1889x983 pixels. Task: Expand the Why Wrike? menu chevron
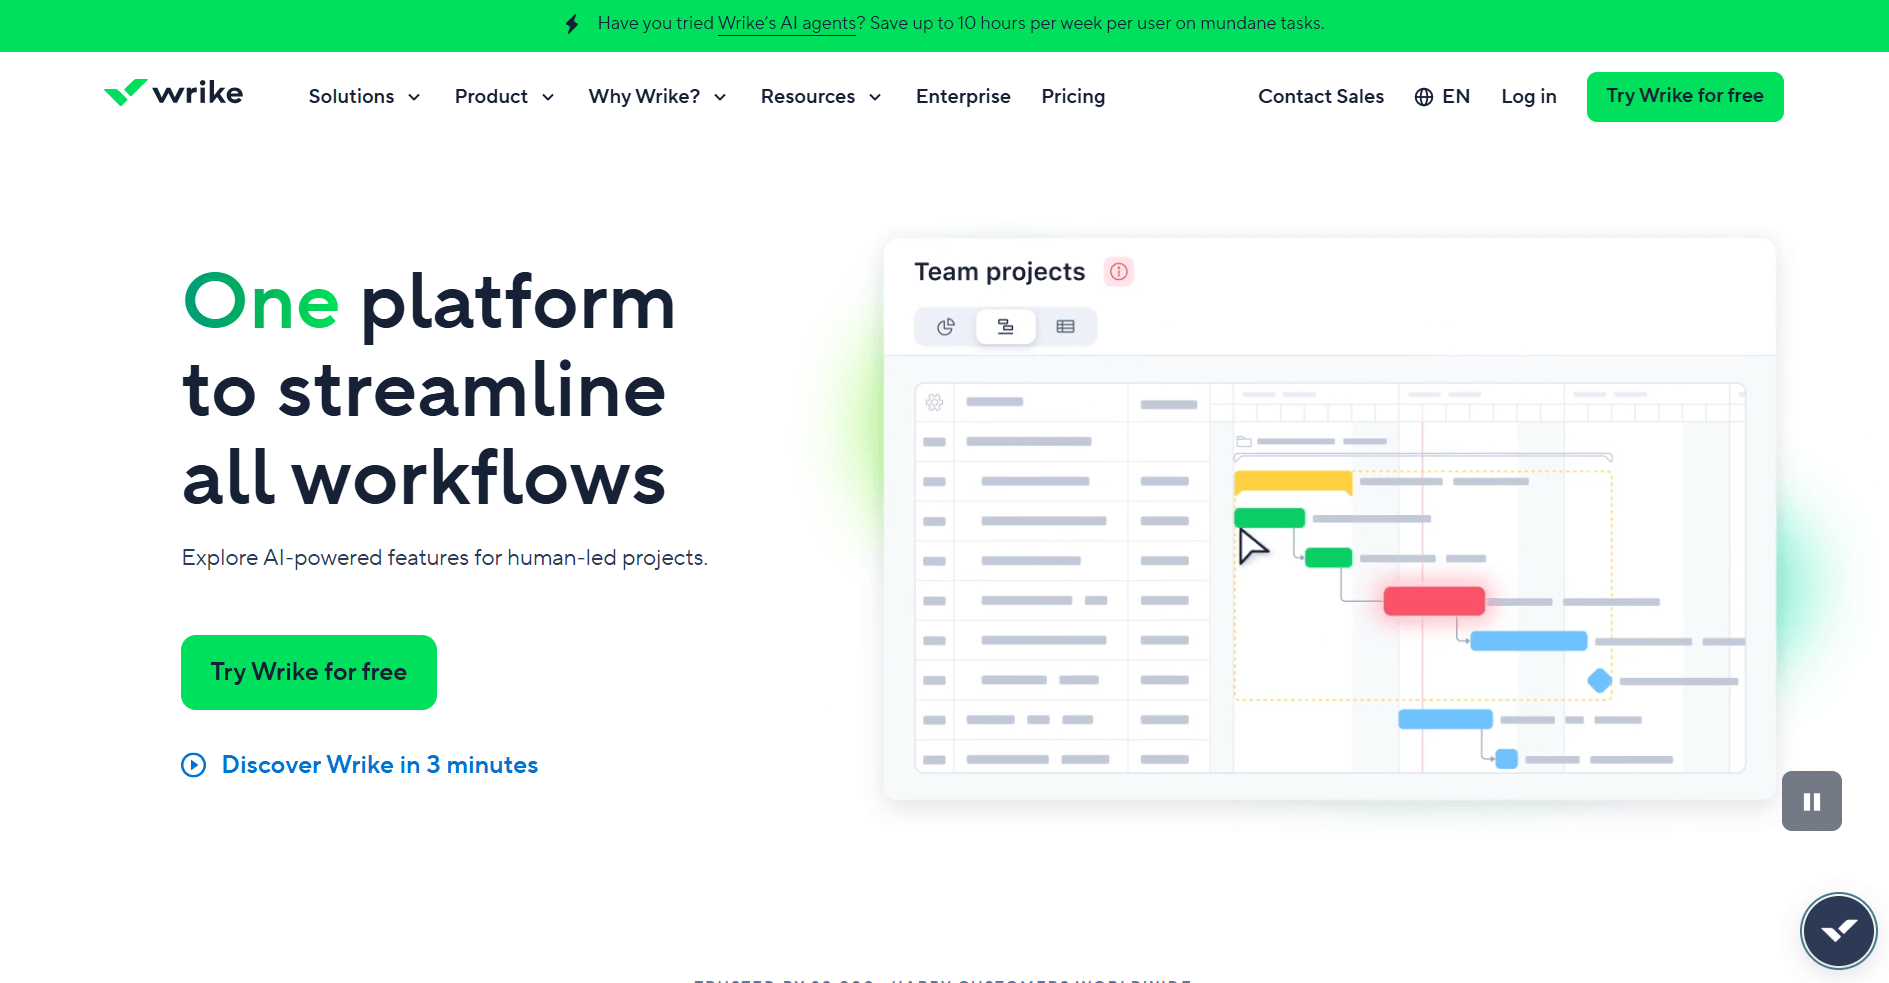720,98
